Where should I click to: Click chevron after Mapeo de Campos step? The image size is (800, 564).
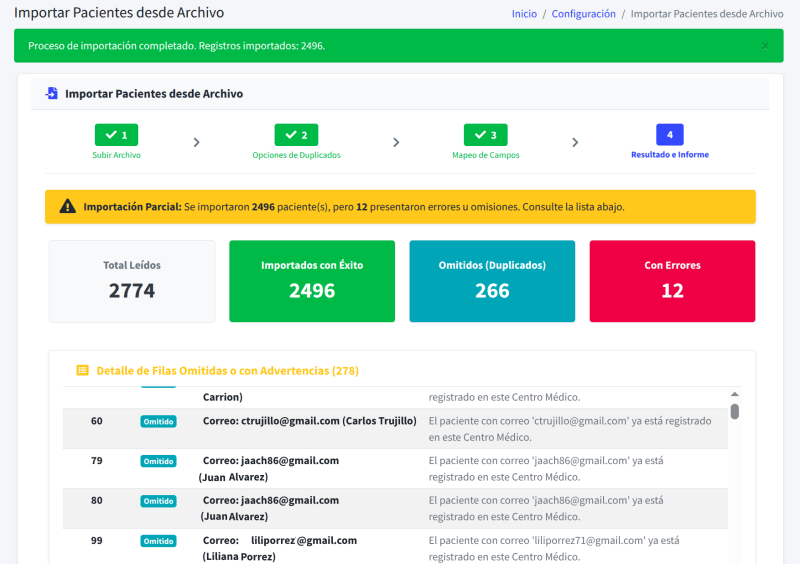[x=575, y=142]
